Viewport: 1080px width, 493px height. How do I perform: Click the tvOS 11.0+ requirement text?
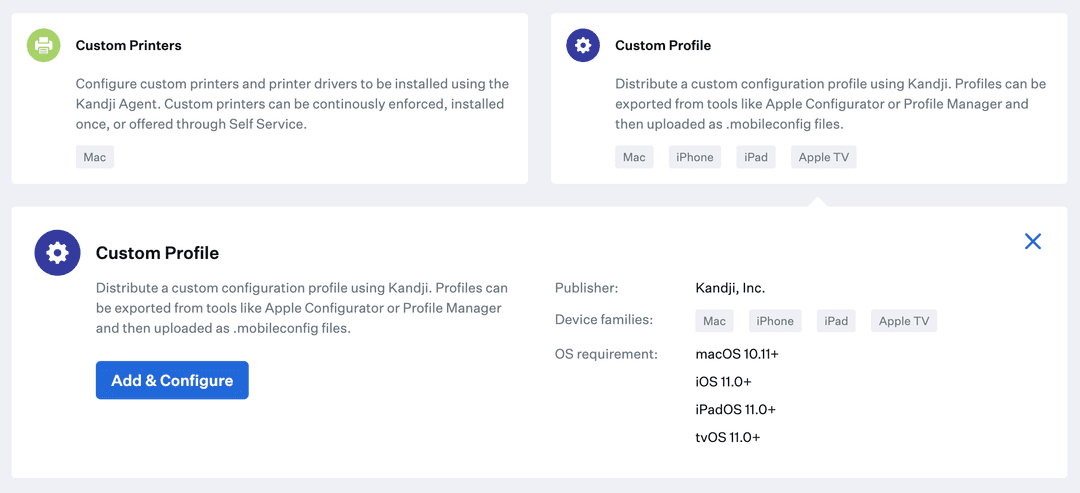(x=728, y=437)
